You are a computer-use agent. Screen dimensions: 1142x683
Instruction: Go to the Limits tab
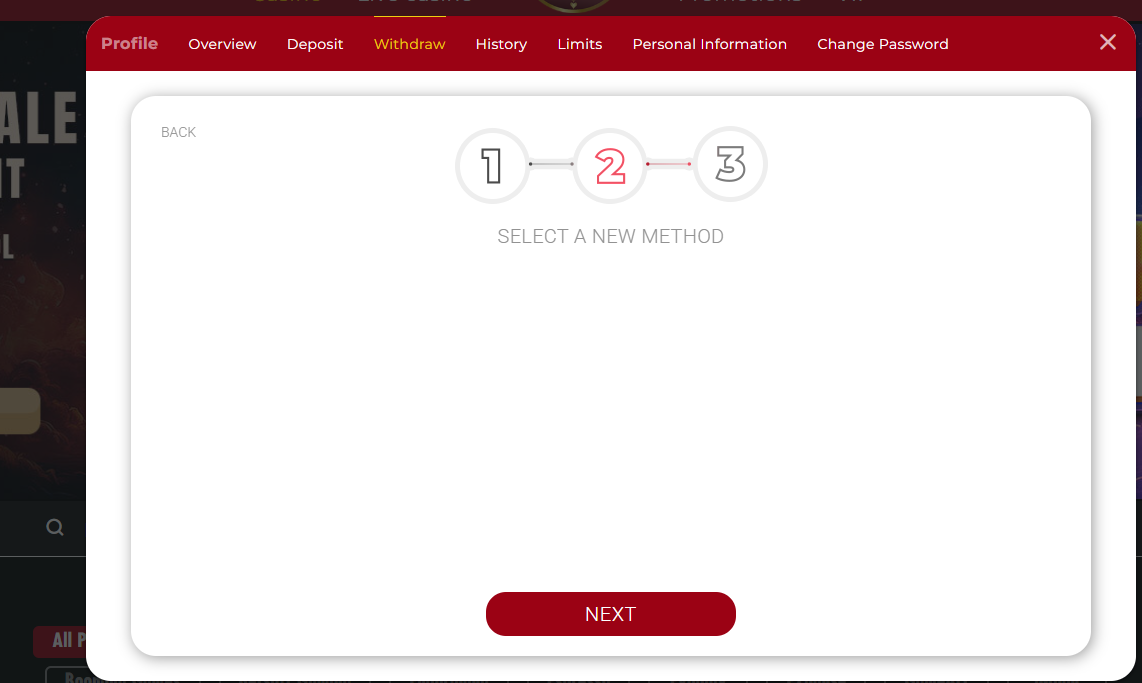tap(579, 44)
